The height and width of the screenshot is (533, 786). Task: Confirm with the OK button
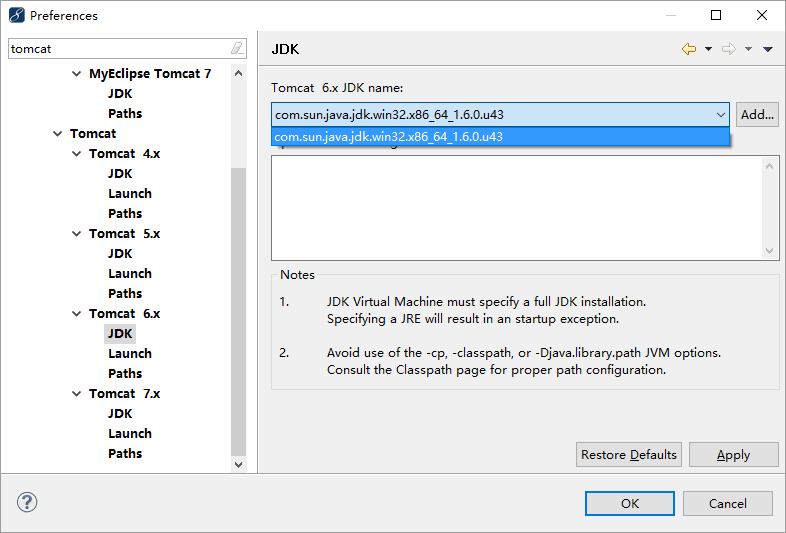tap(630, 503)
